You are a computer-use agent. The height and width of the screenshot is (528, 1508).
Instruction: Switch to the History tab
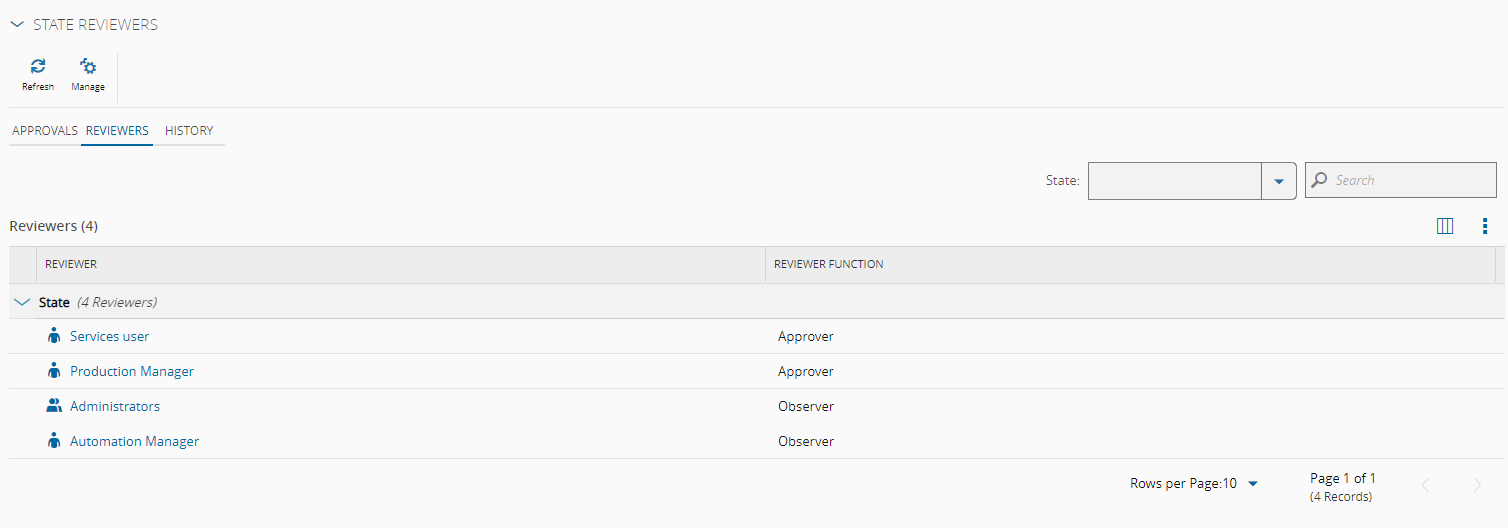point(189,131)
